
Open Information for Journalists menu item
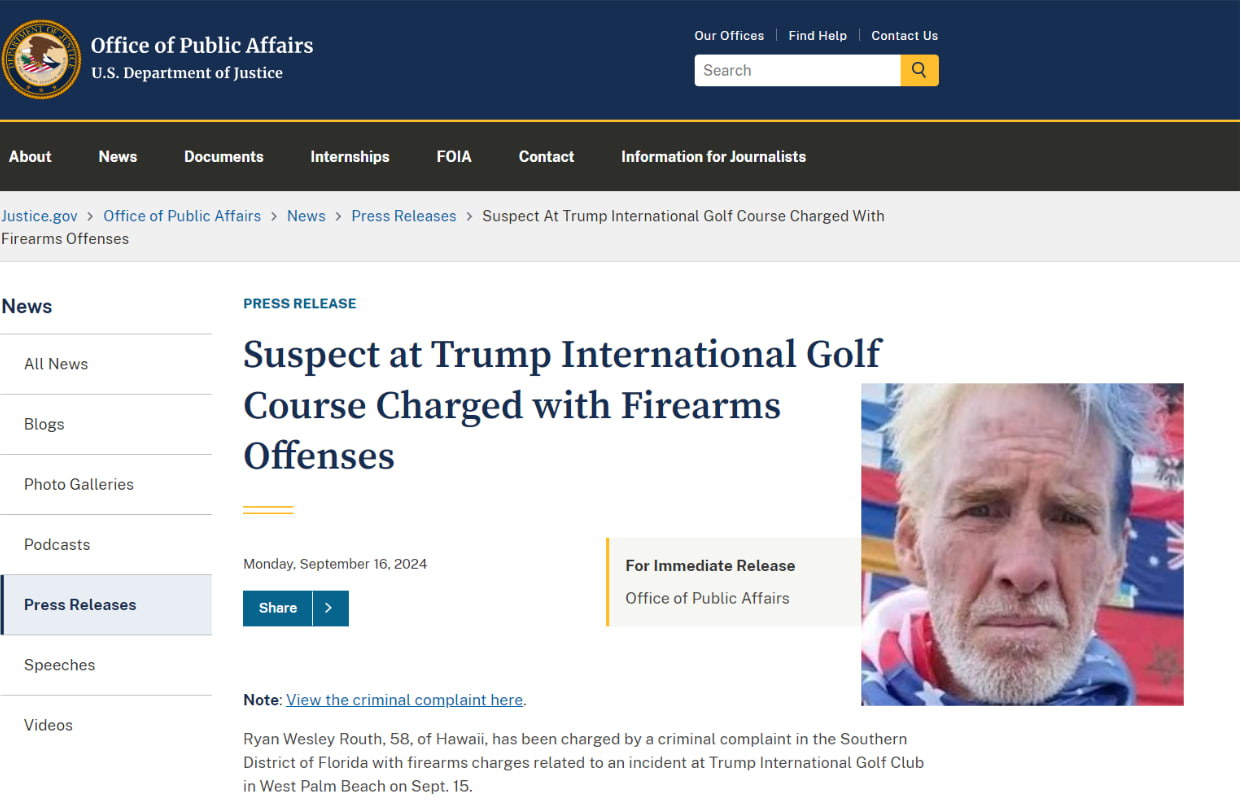[713, 156]
